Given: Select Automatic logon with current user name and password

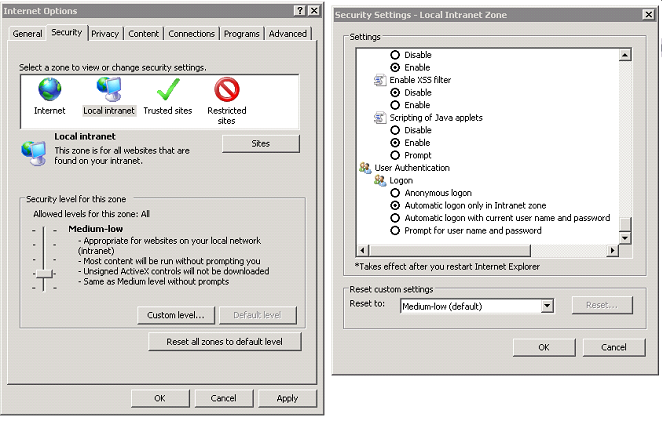Looking at the screenshot, I should pyautogui.click(x=395, y=218).
